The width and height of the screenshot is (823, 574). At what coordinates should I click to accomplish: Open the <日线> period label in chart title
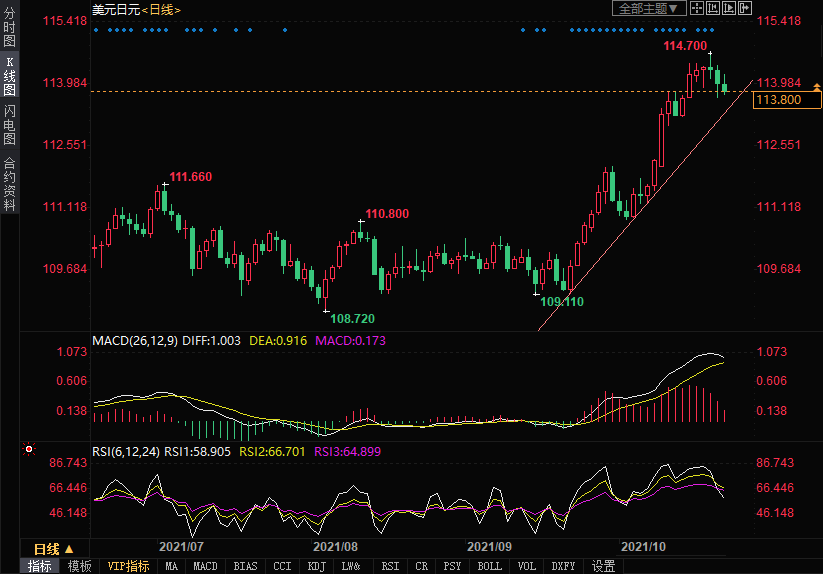point(160,9)
